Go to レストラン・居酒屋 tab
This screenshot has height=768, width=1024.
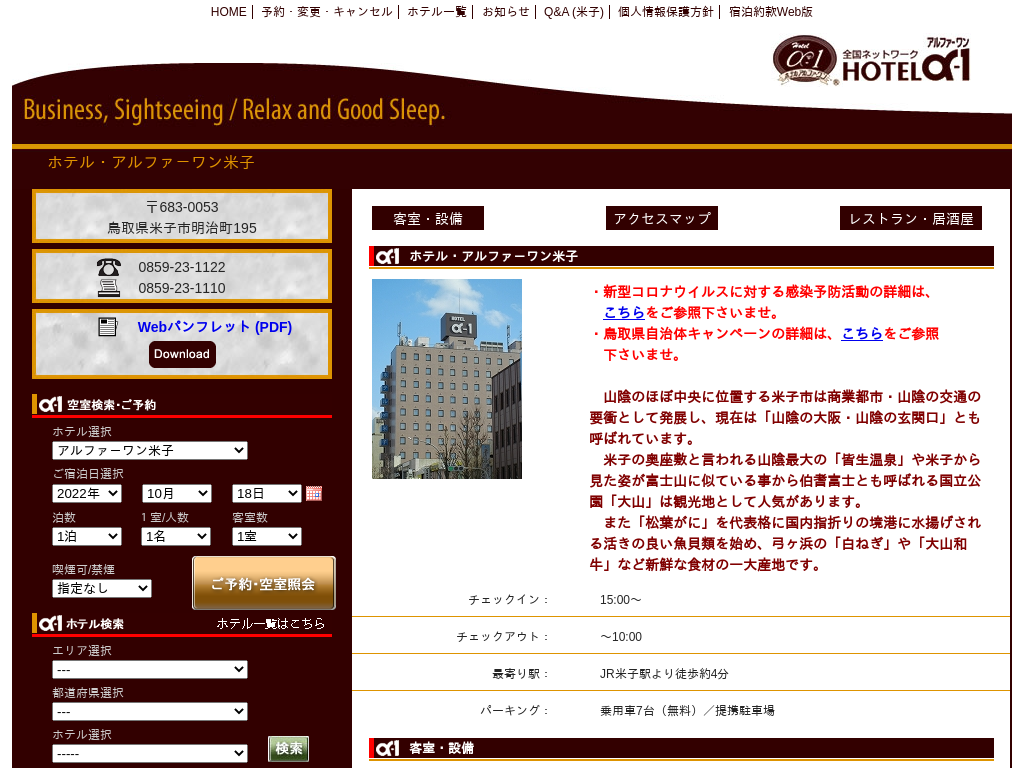(911, 218)
